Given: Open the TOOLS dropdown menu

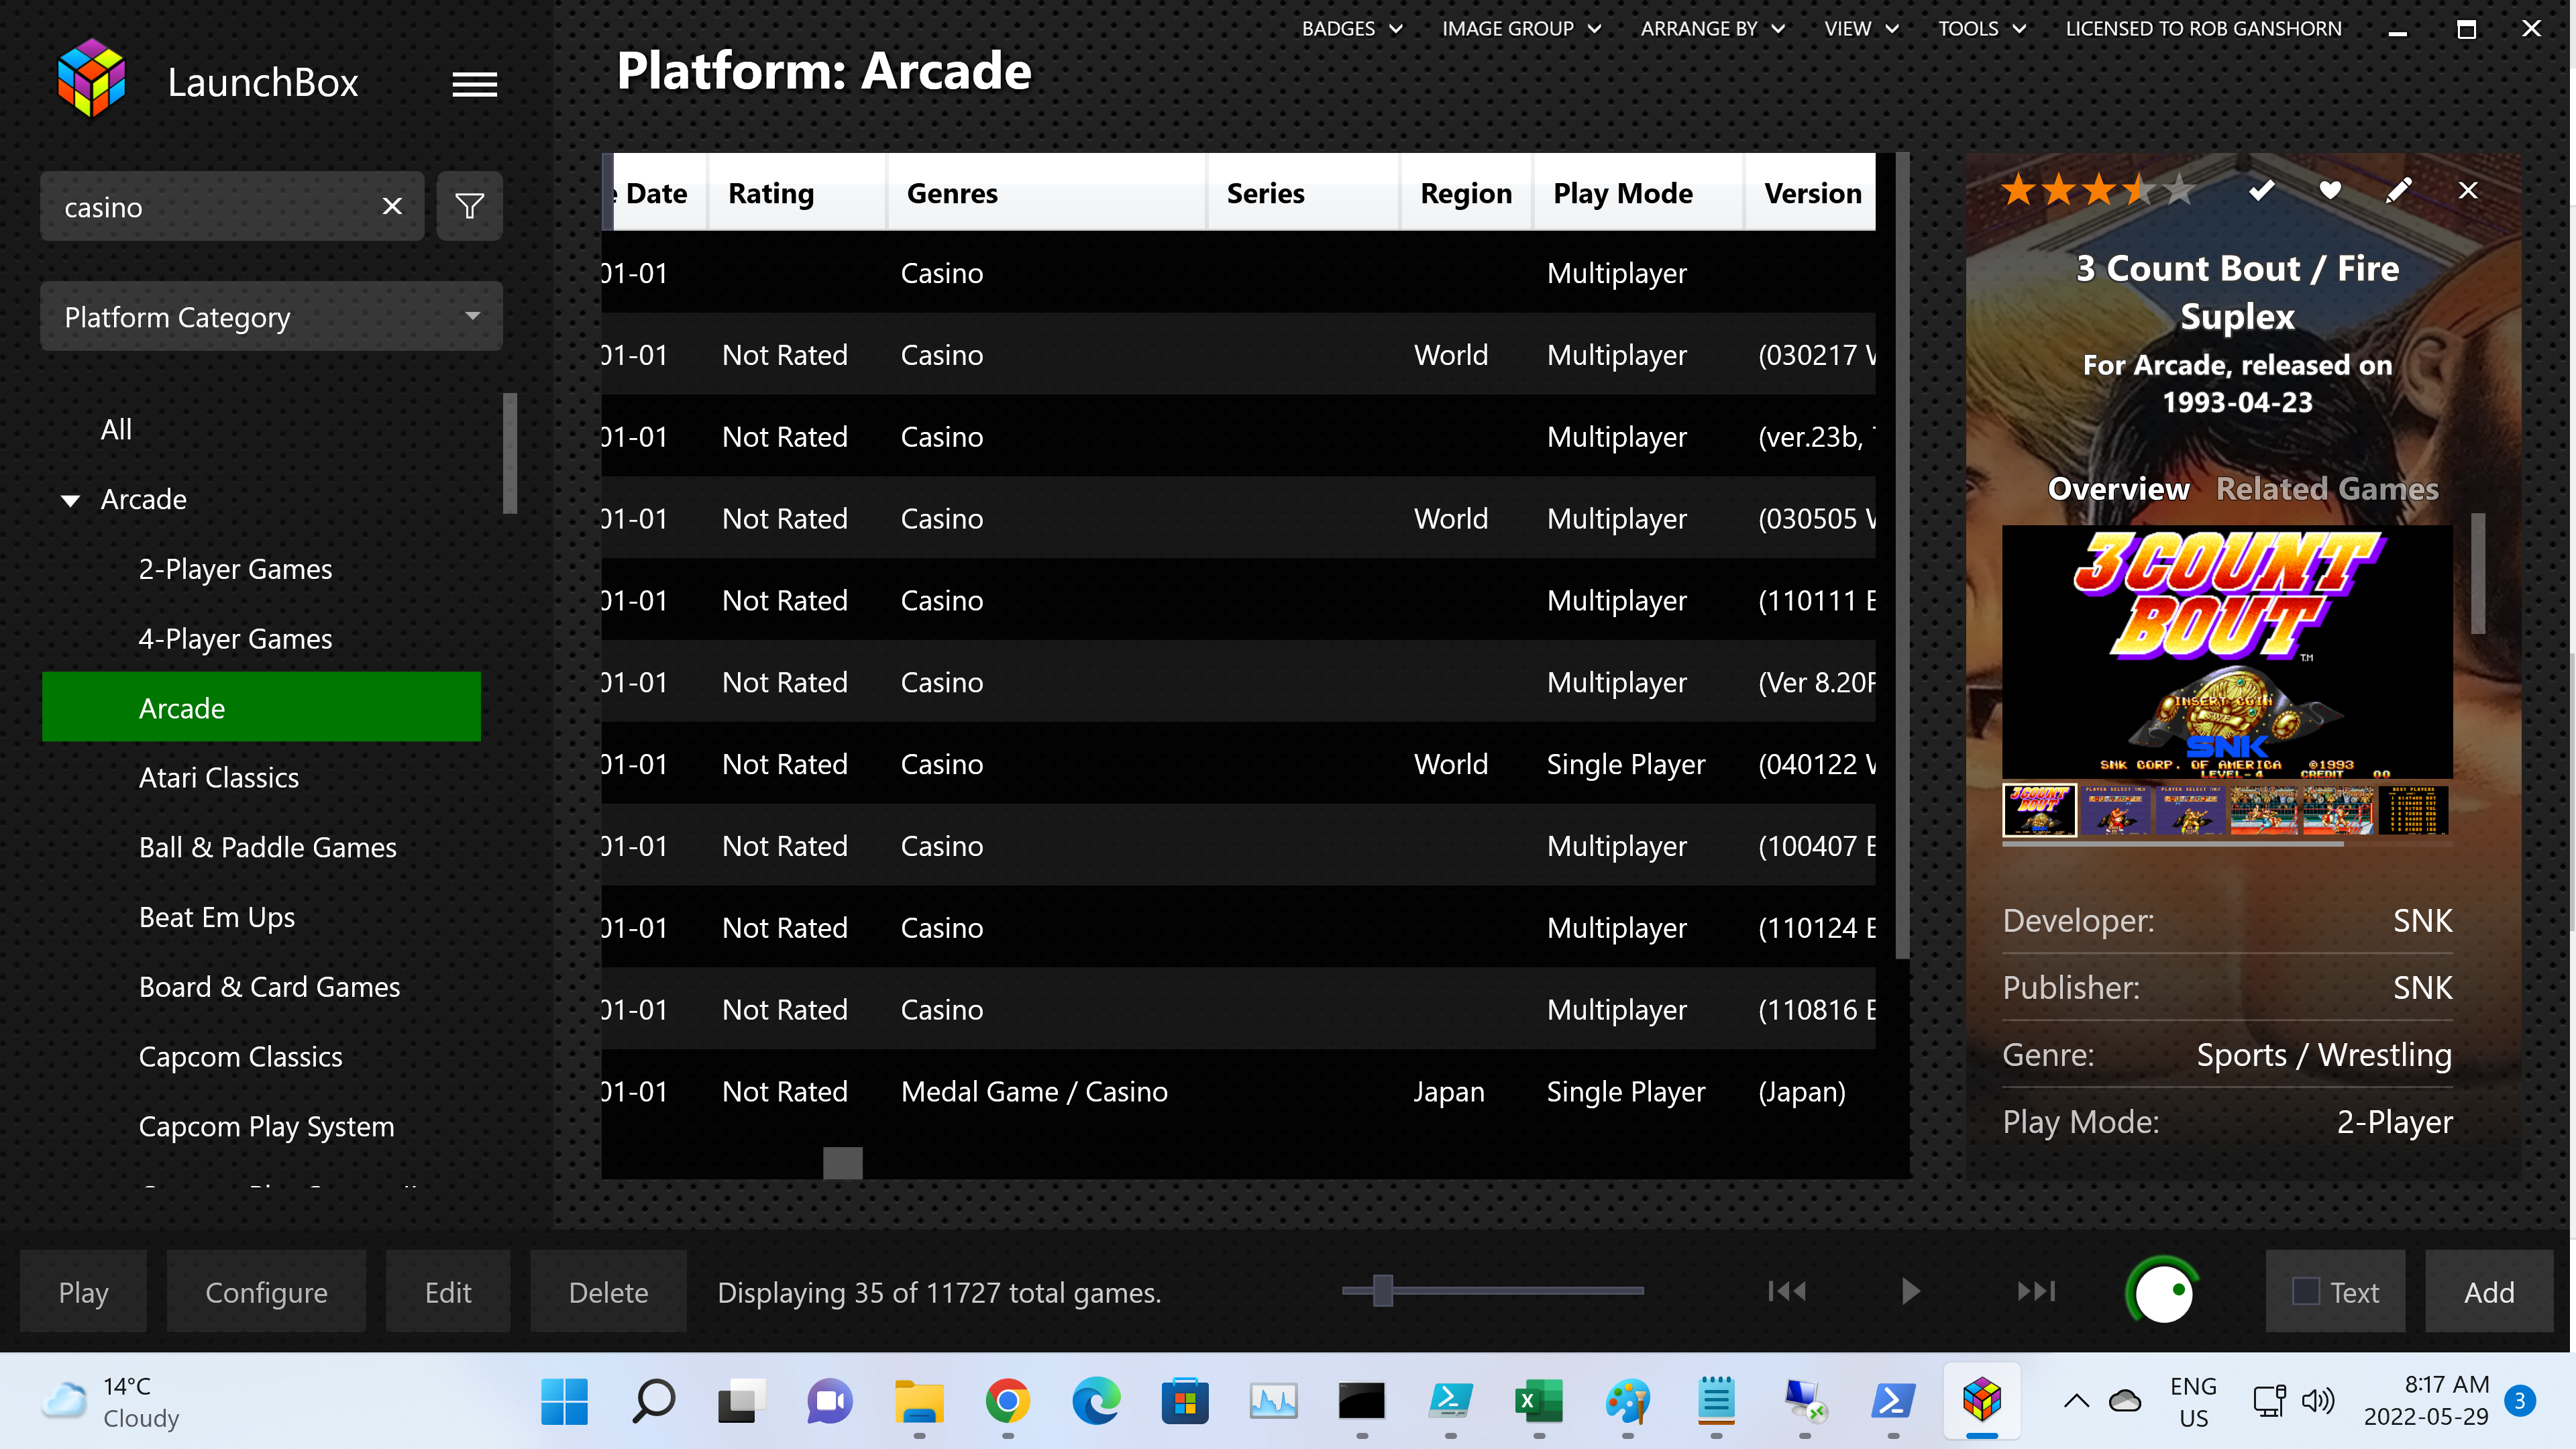Looking at the screenshot, I should 1982,28.
